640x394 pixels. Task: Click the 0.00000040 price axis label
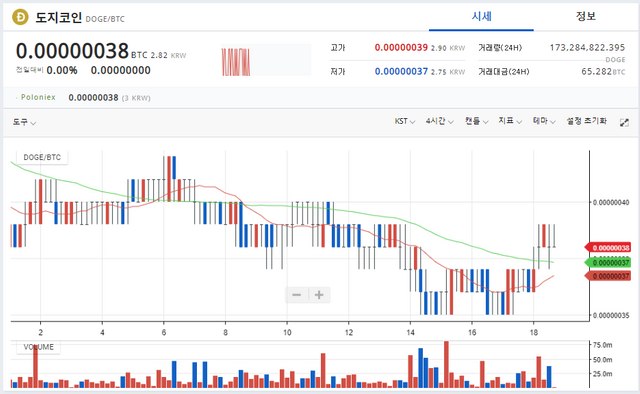(x=611, y=203)
